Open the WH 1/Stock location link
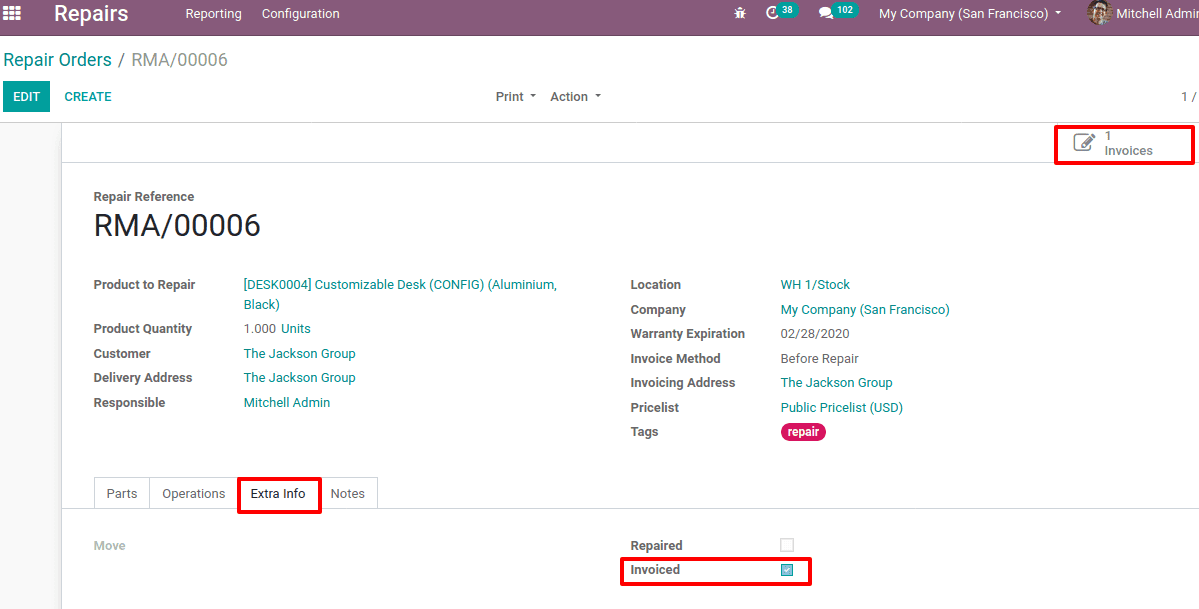The image size is (1199, 609). [x=815, y=285]
